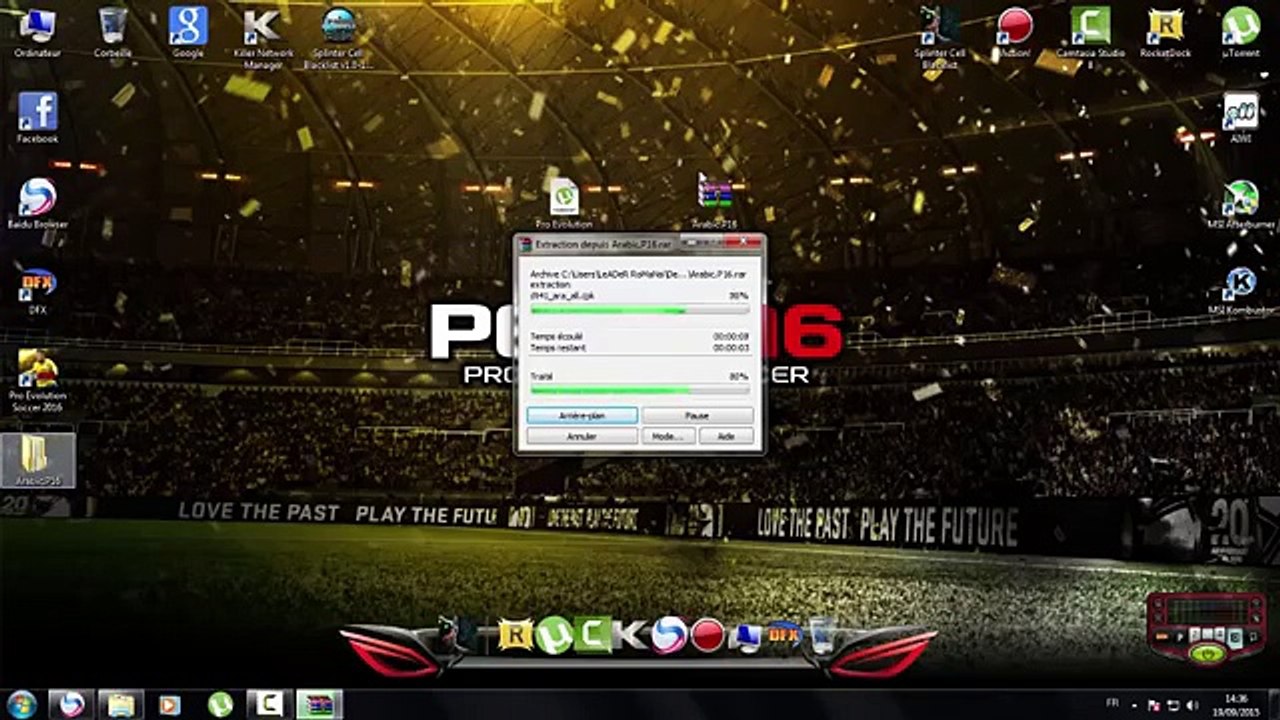Open Killer Network Manager from the dock
The image size is (1280, 720).
[x=630, y=635]
